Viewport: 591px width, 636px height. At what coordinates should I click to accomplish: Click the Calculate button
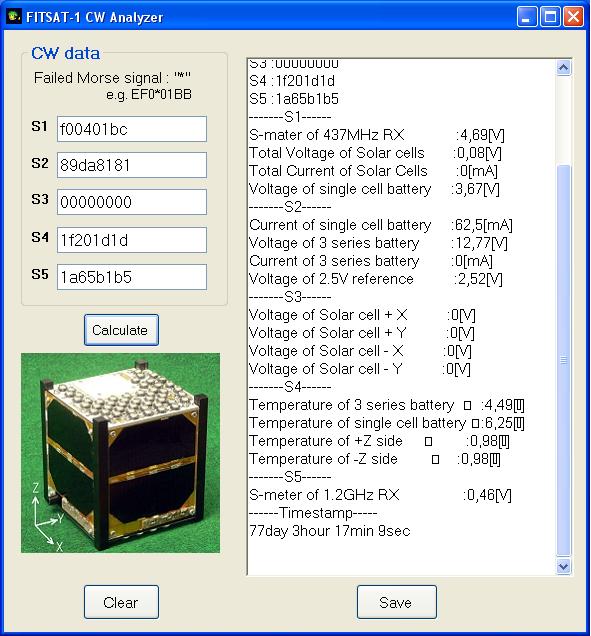pos(121,330)
